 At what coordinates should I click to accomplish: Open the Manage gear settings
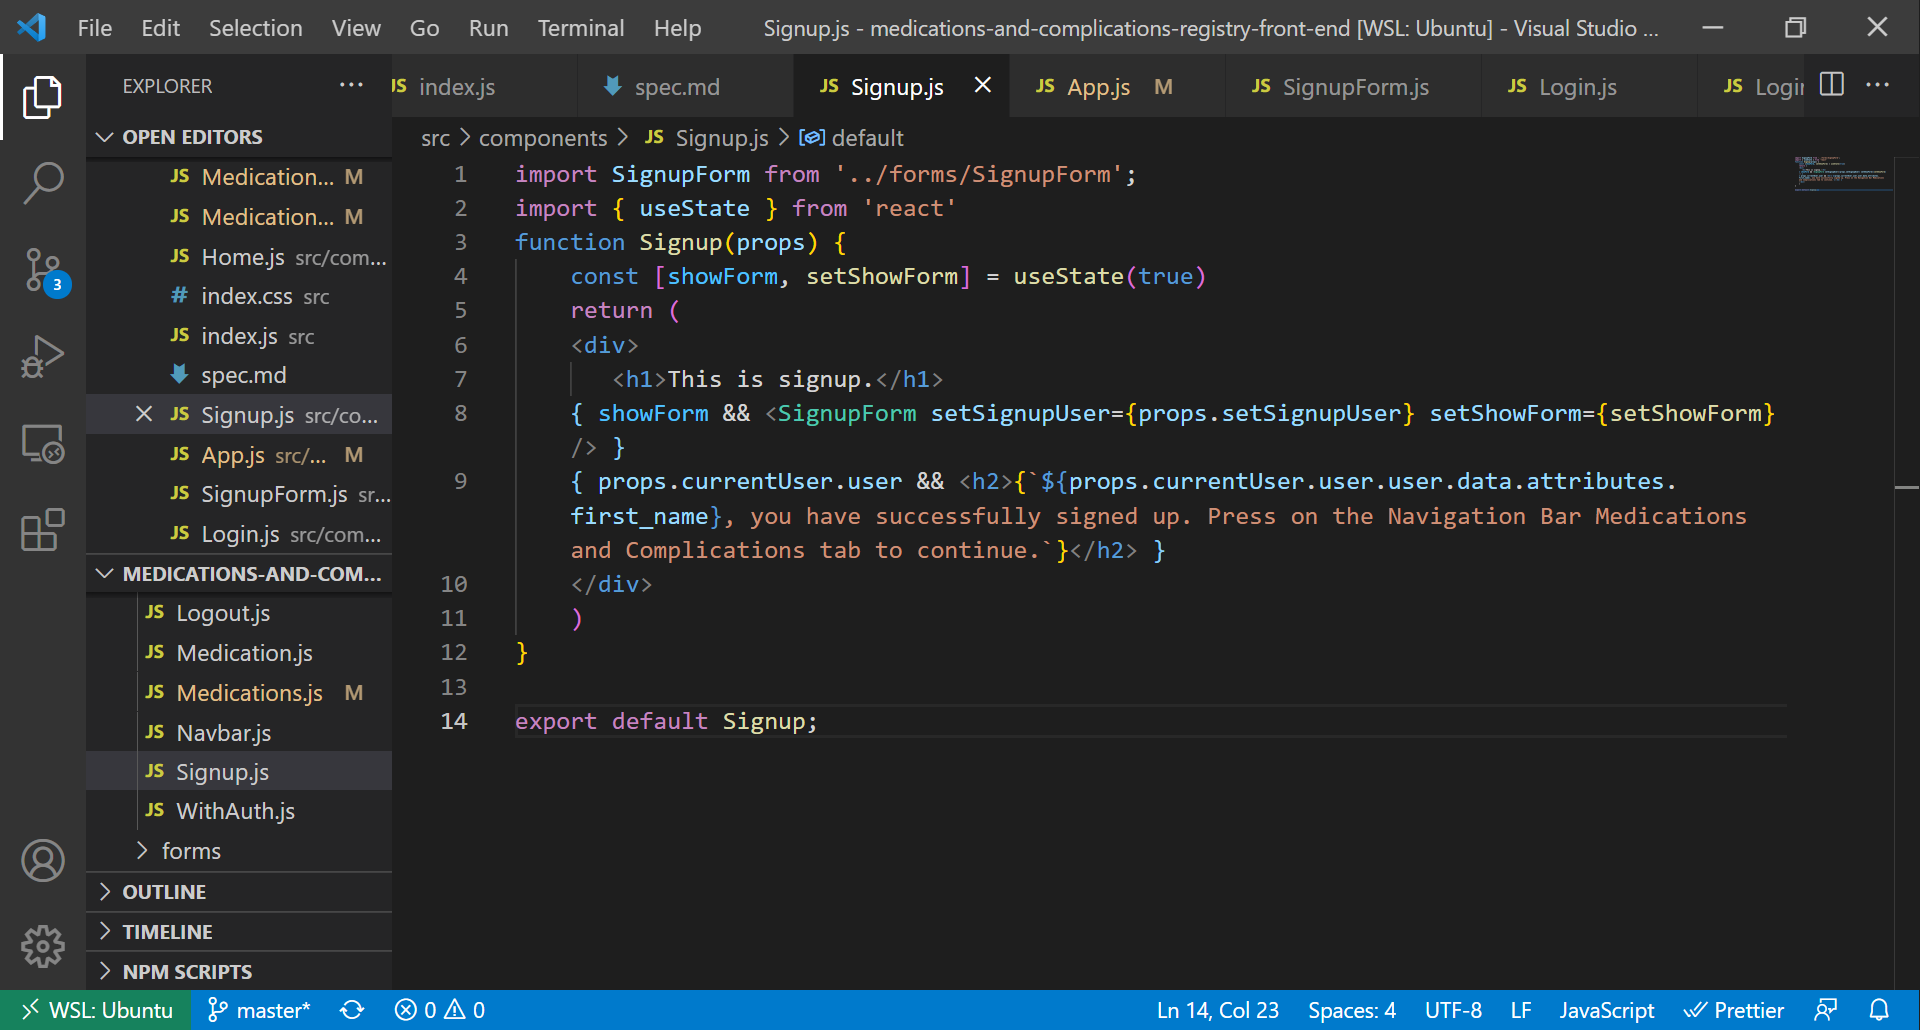(43, 946)
